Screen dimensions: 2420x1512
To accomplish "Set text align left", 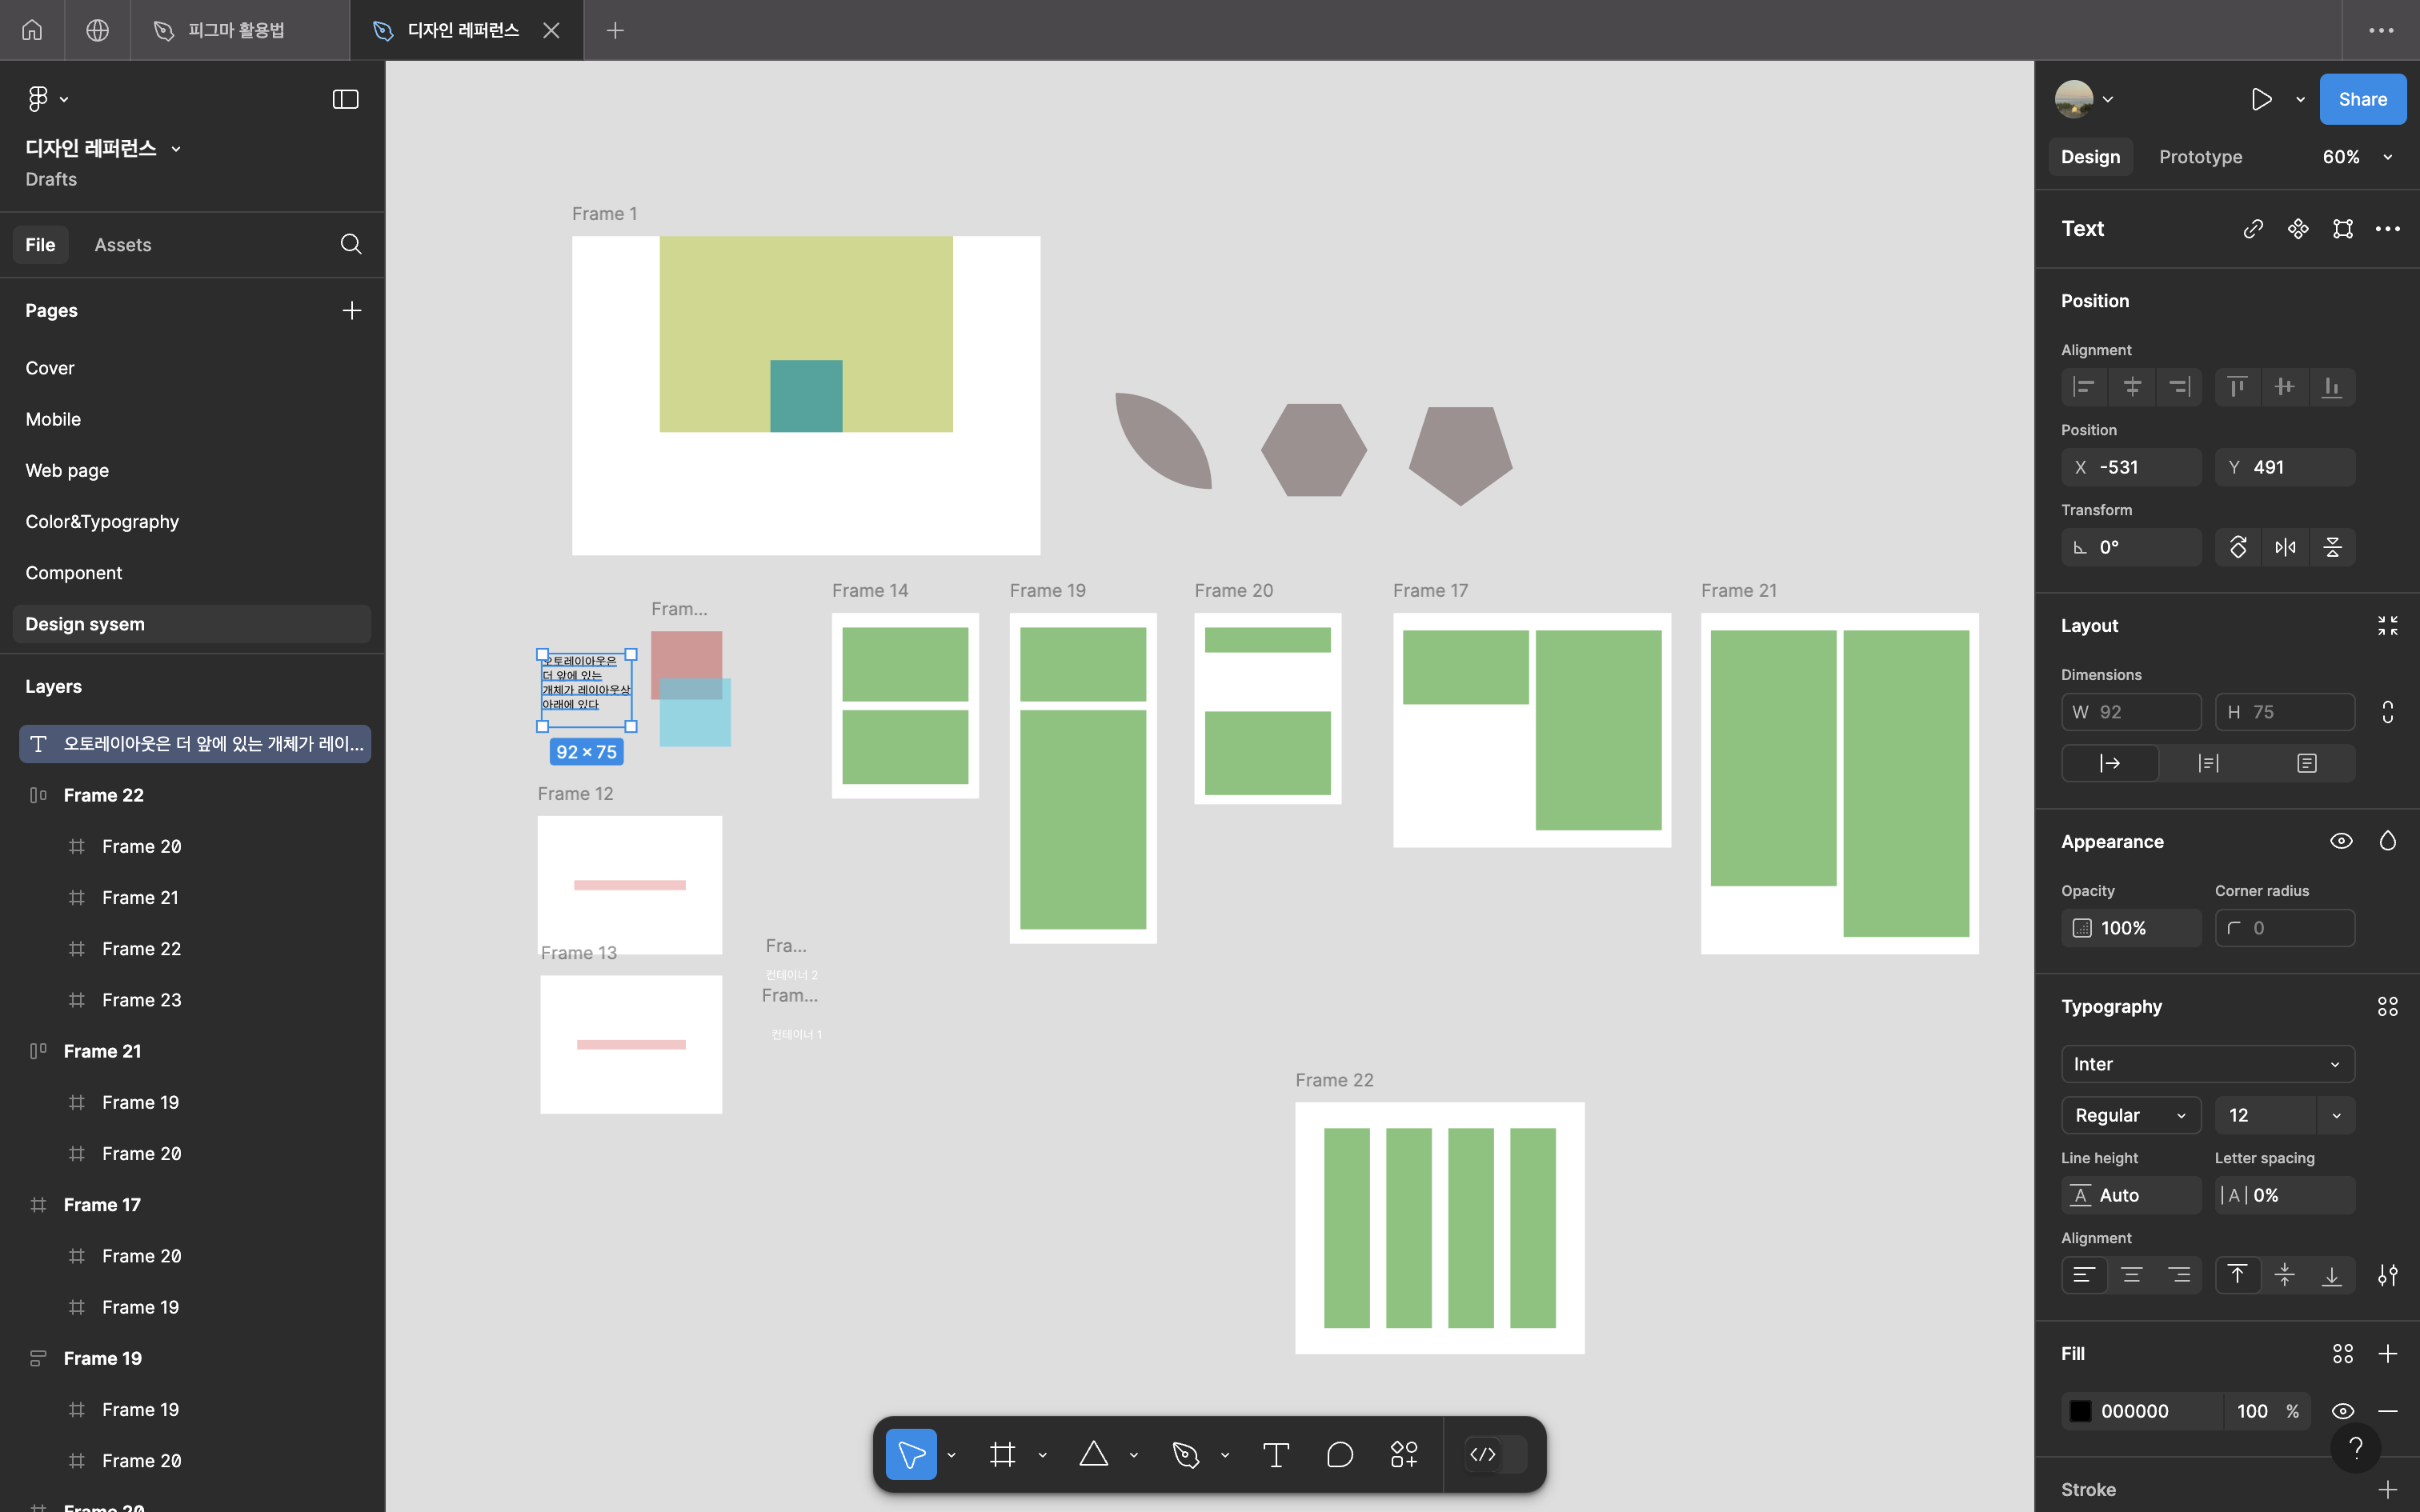I will tap(2084, 1275).
